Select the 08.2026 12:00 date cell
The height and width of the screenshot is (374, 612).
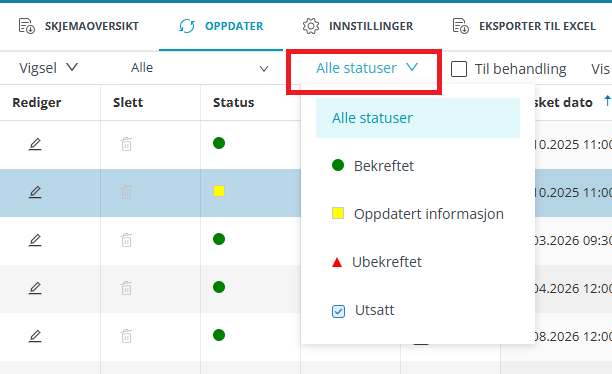coord(573,337)
